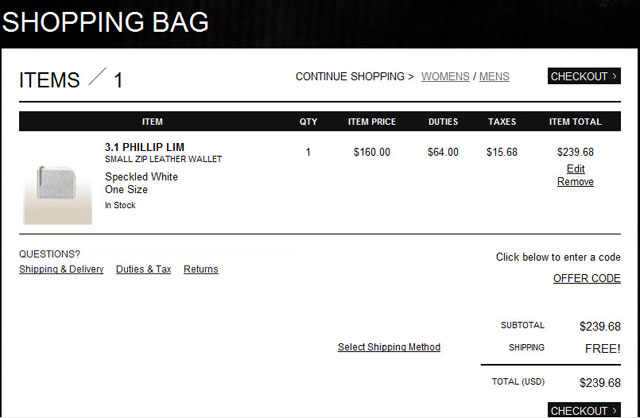Click the bottom Checkout button
The width and height of the screenshot is (640, 418).
[584, 410]
